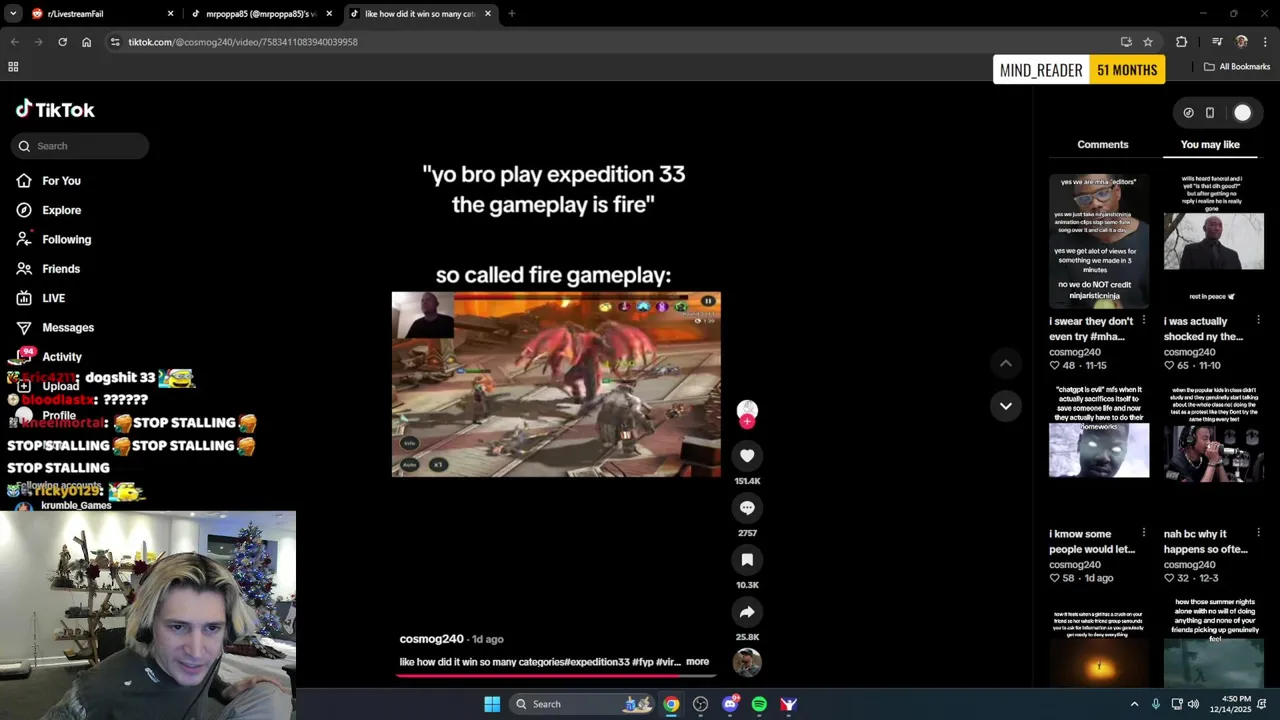Open comments via speech bubble icon

tap(747, 507)
